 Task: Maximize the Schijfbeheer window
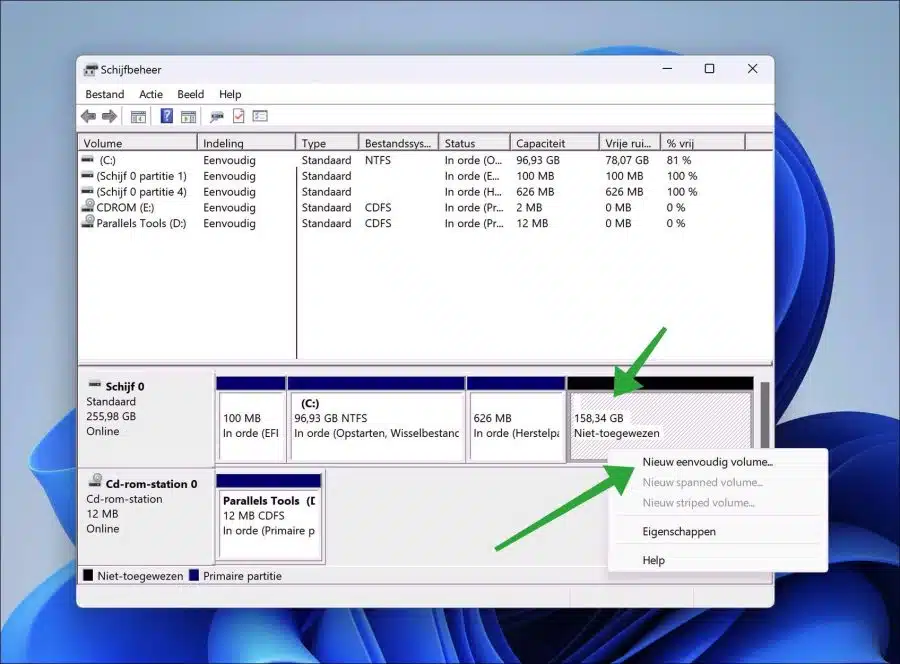[709, 69]
